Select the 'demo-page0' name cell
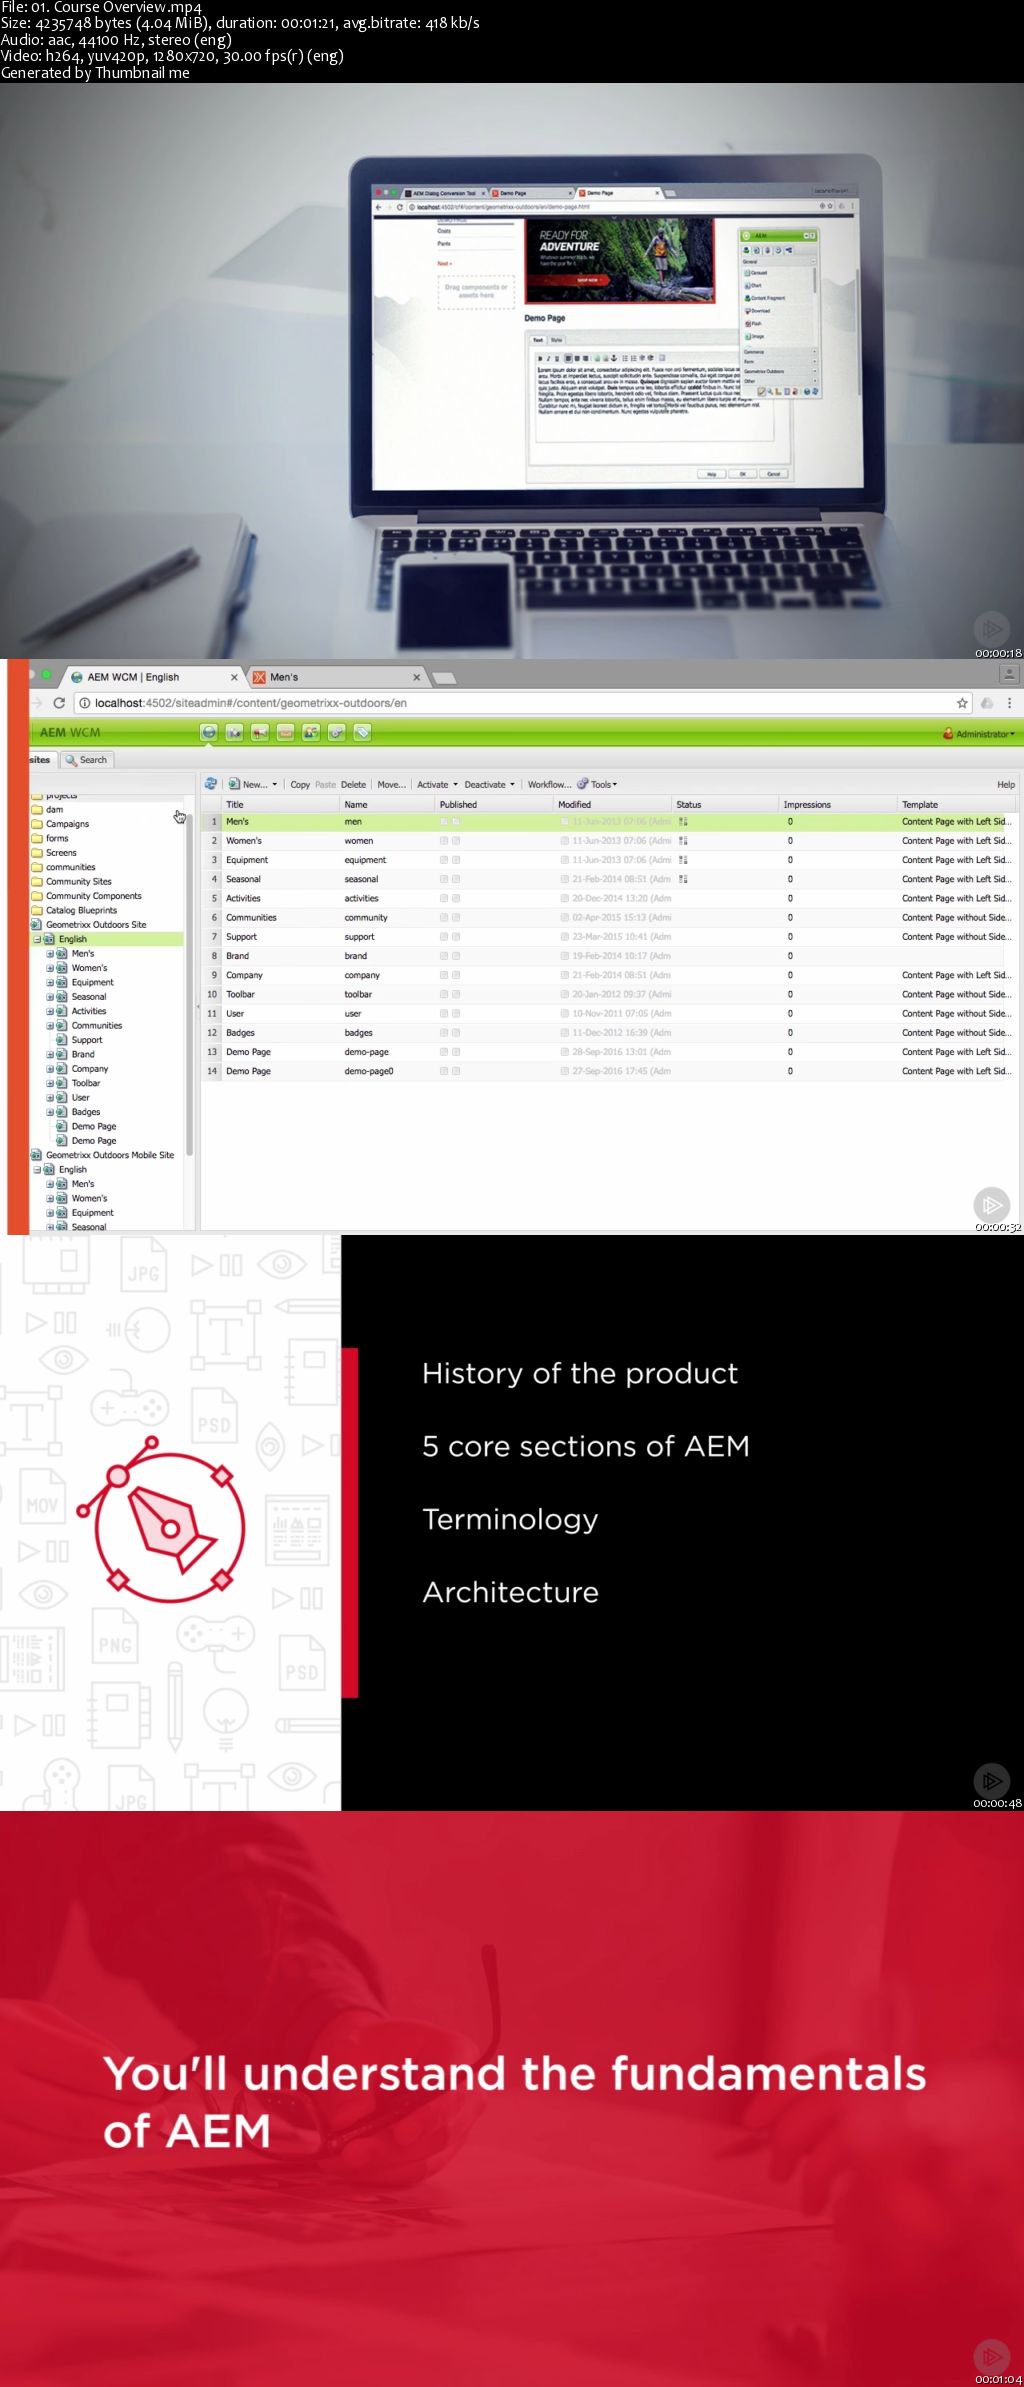Screen dimensions: 1024x2387 pyautogui.click(x=369, y=1071)
